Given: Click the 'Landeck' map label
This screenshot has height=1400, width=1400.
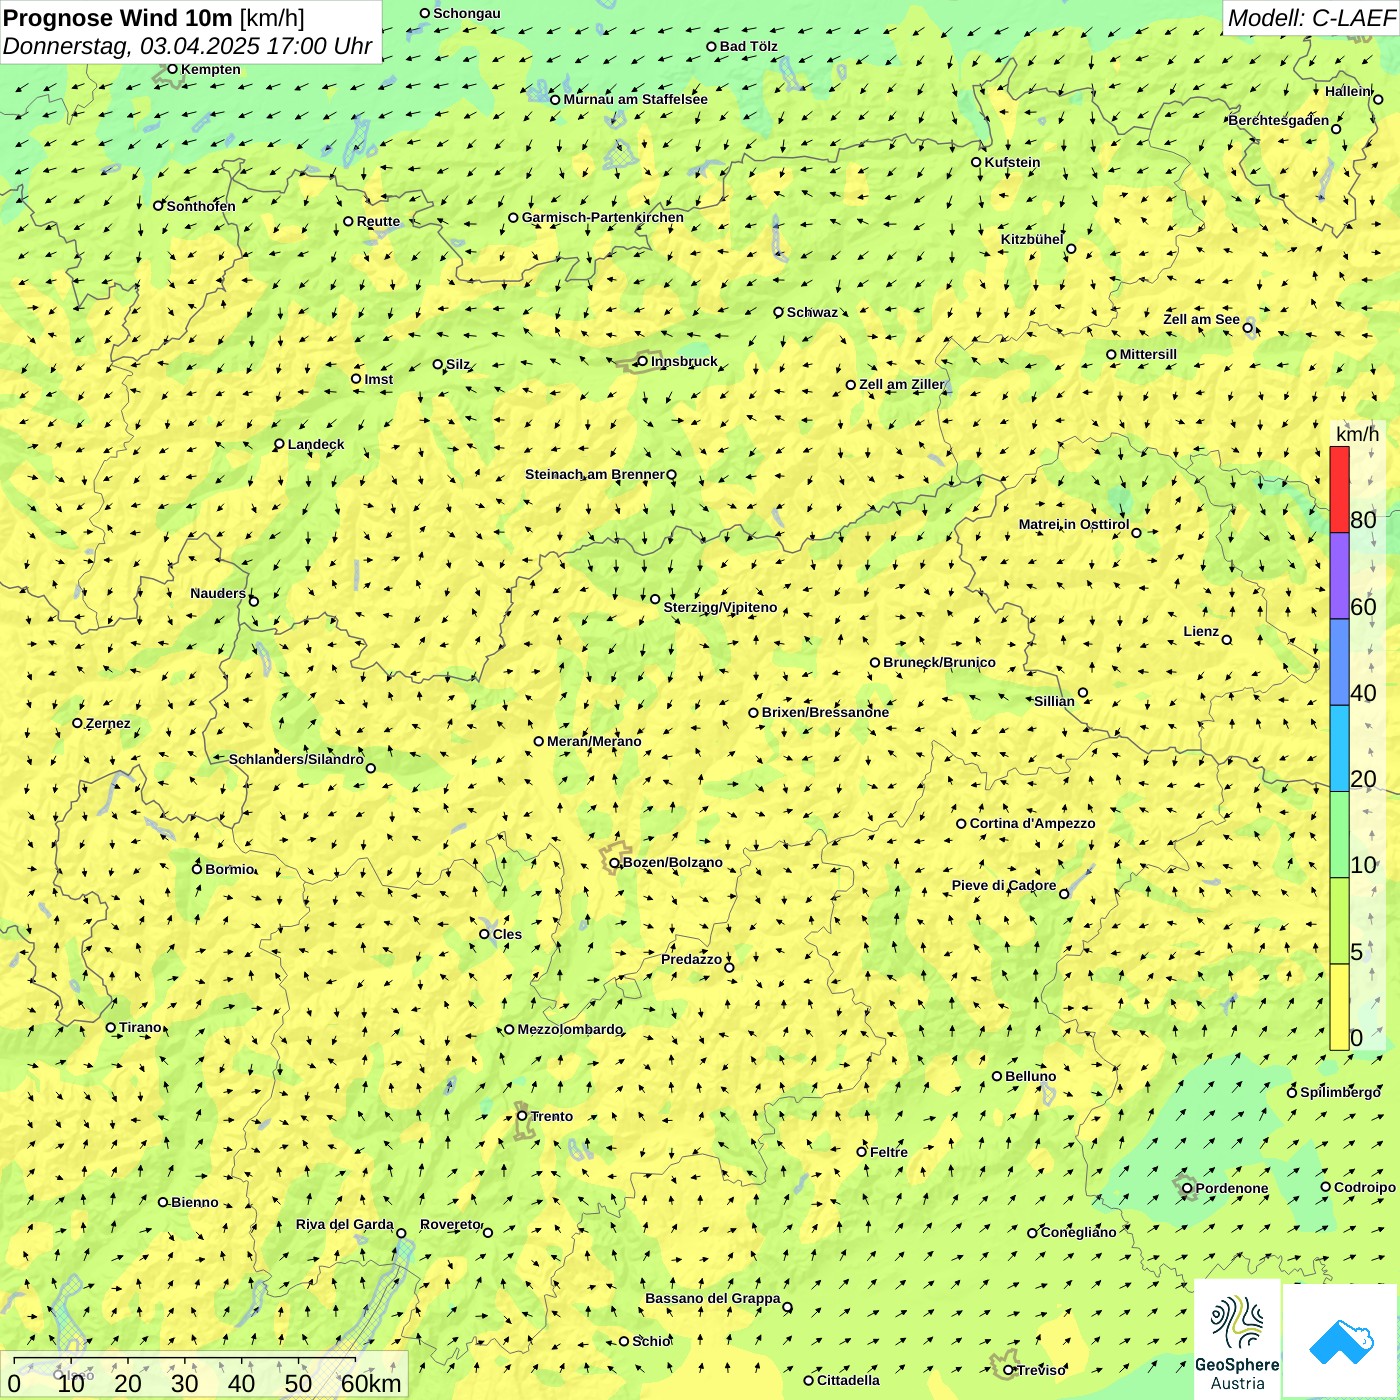Looking at the screenshot, I should [316, 444].
